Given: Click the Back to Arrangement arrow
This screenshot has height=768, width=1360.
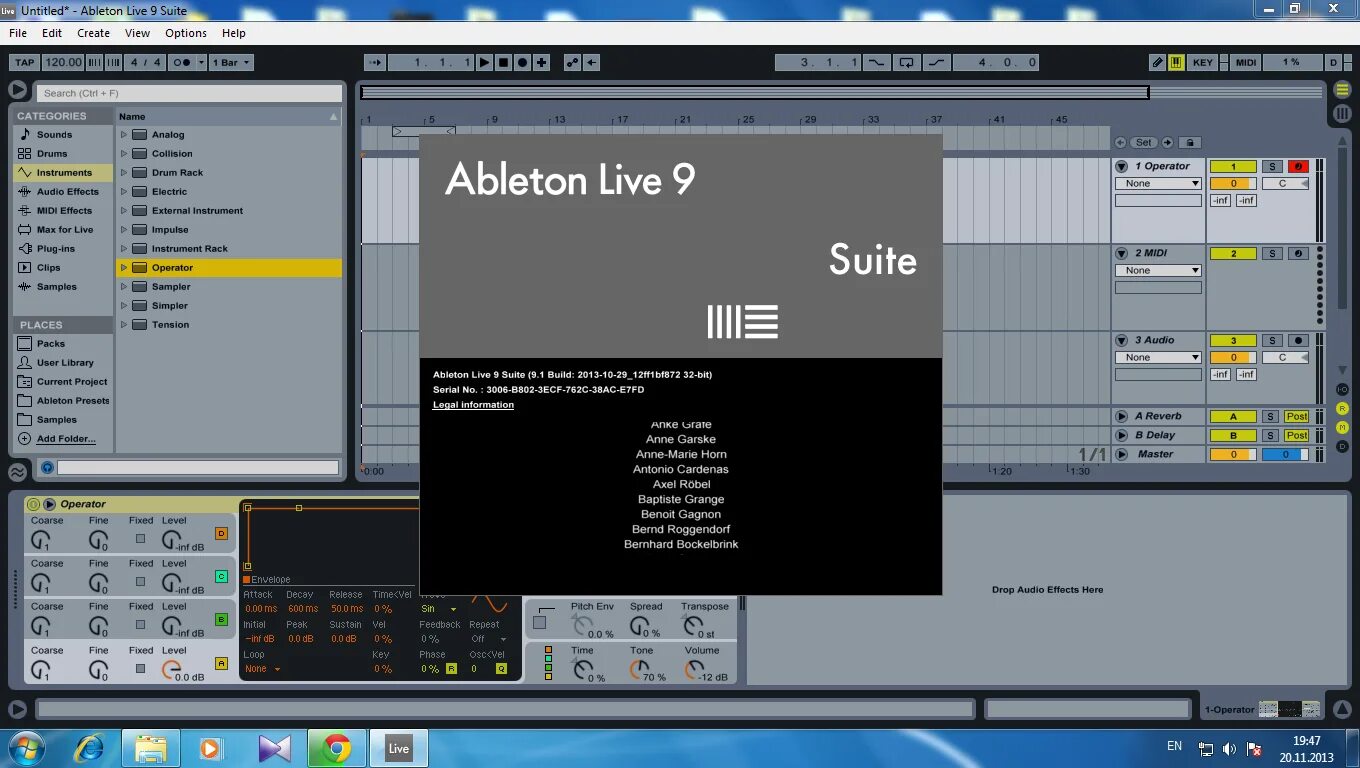Looking at the screenshot, I should point(591,62).
